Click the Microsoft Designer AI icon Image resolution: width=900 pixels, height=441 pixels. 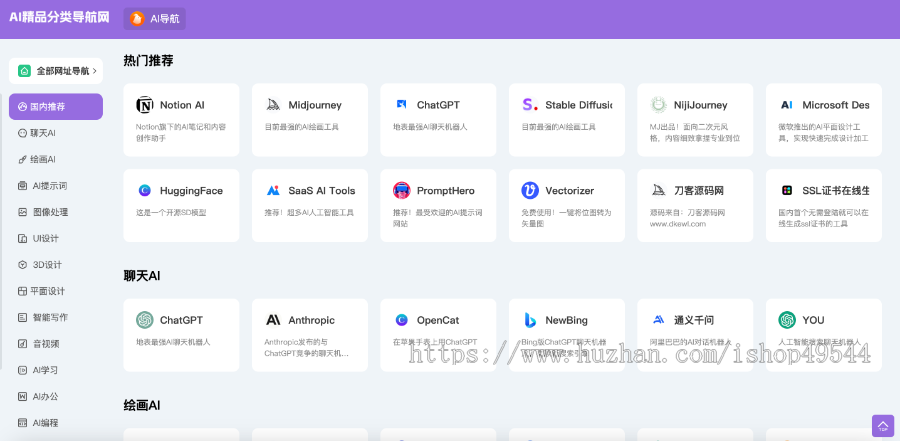pyautogui.click(x=787, y=105)
